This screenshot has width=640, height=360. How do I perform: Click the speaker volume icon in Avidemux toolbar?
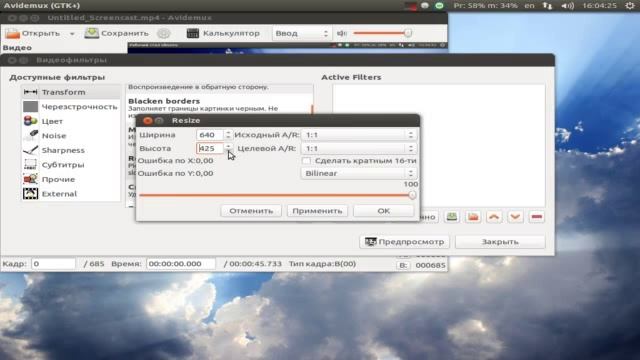coord(342,33)
